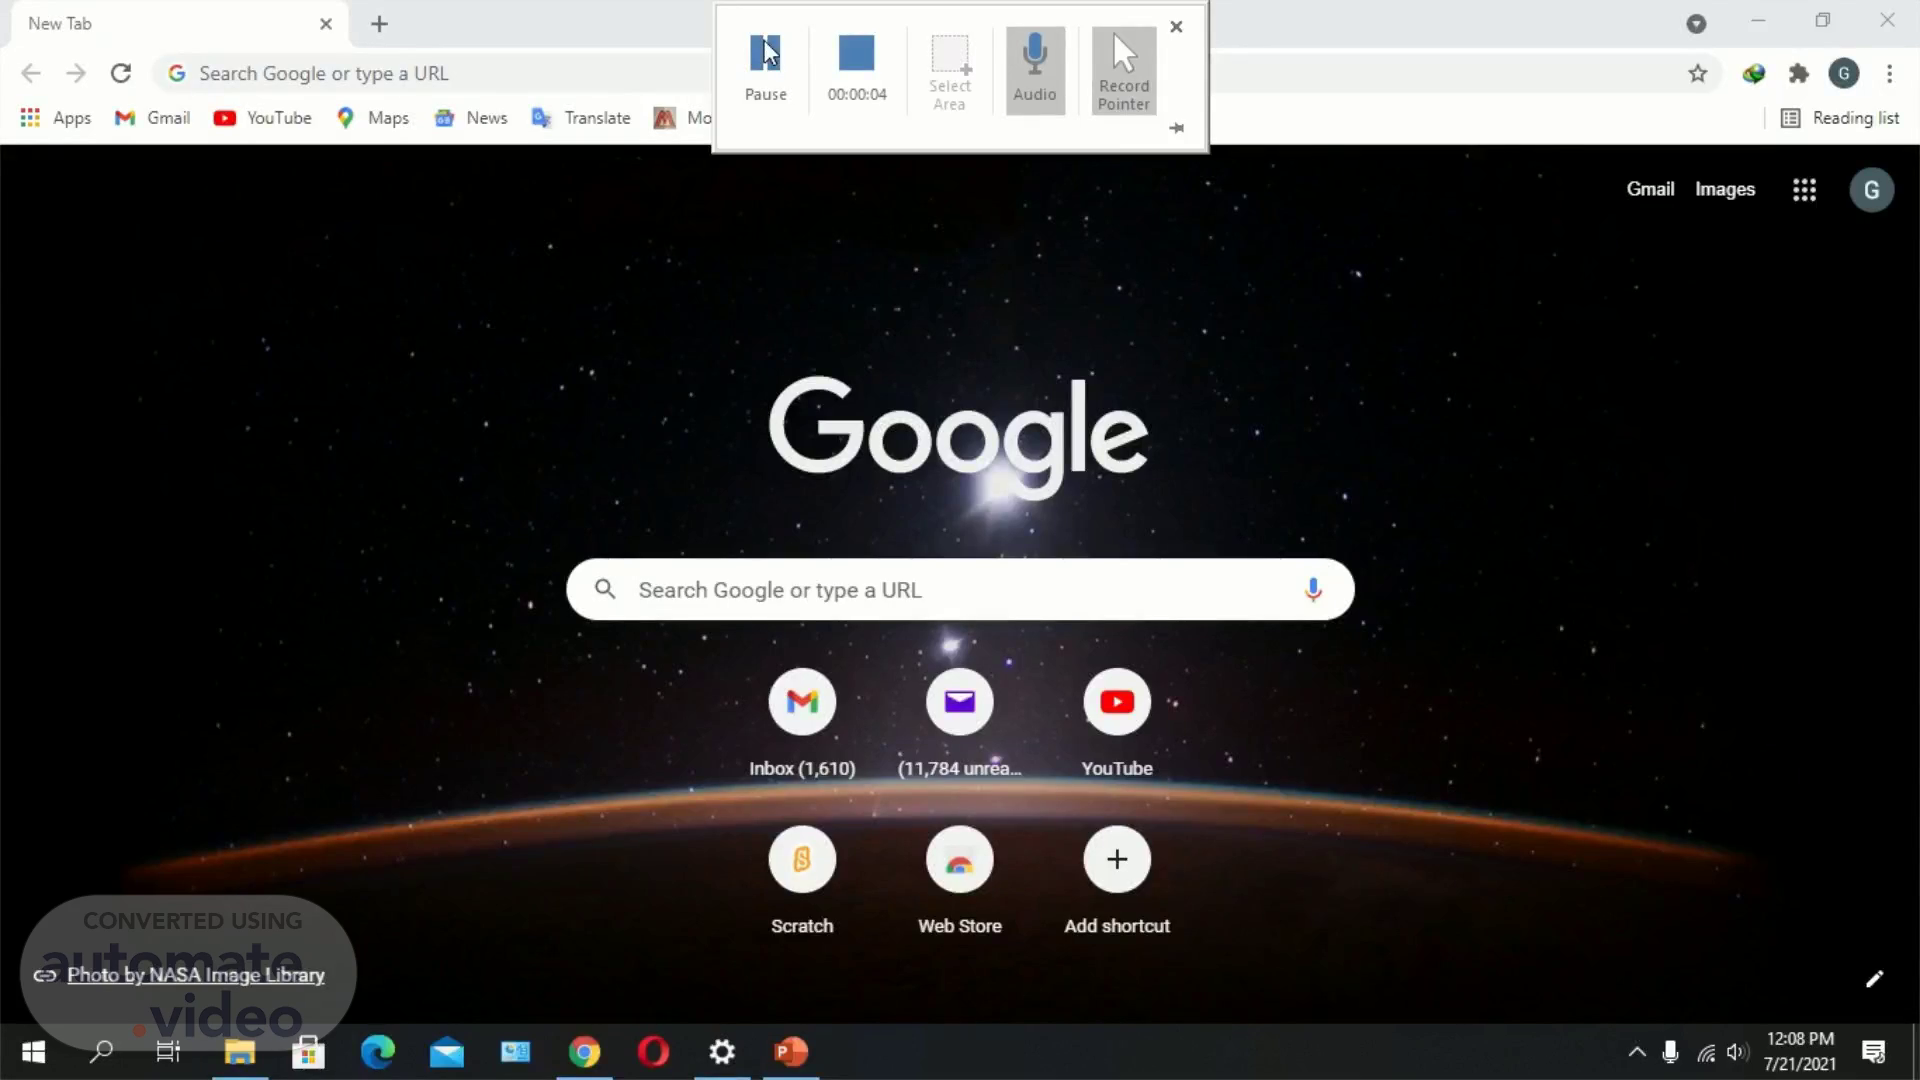Reload the current page
The image size is (1920, 1080).
121,73
